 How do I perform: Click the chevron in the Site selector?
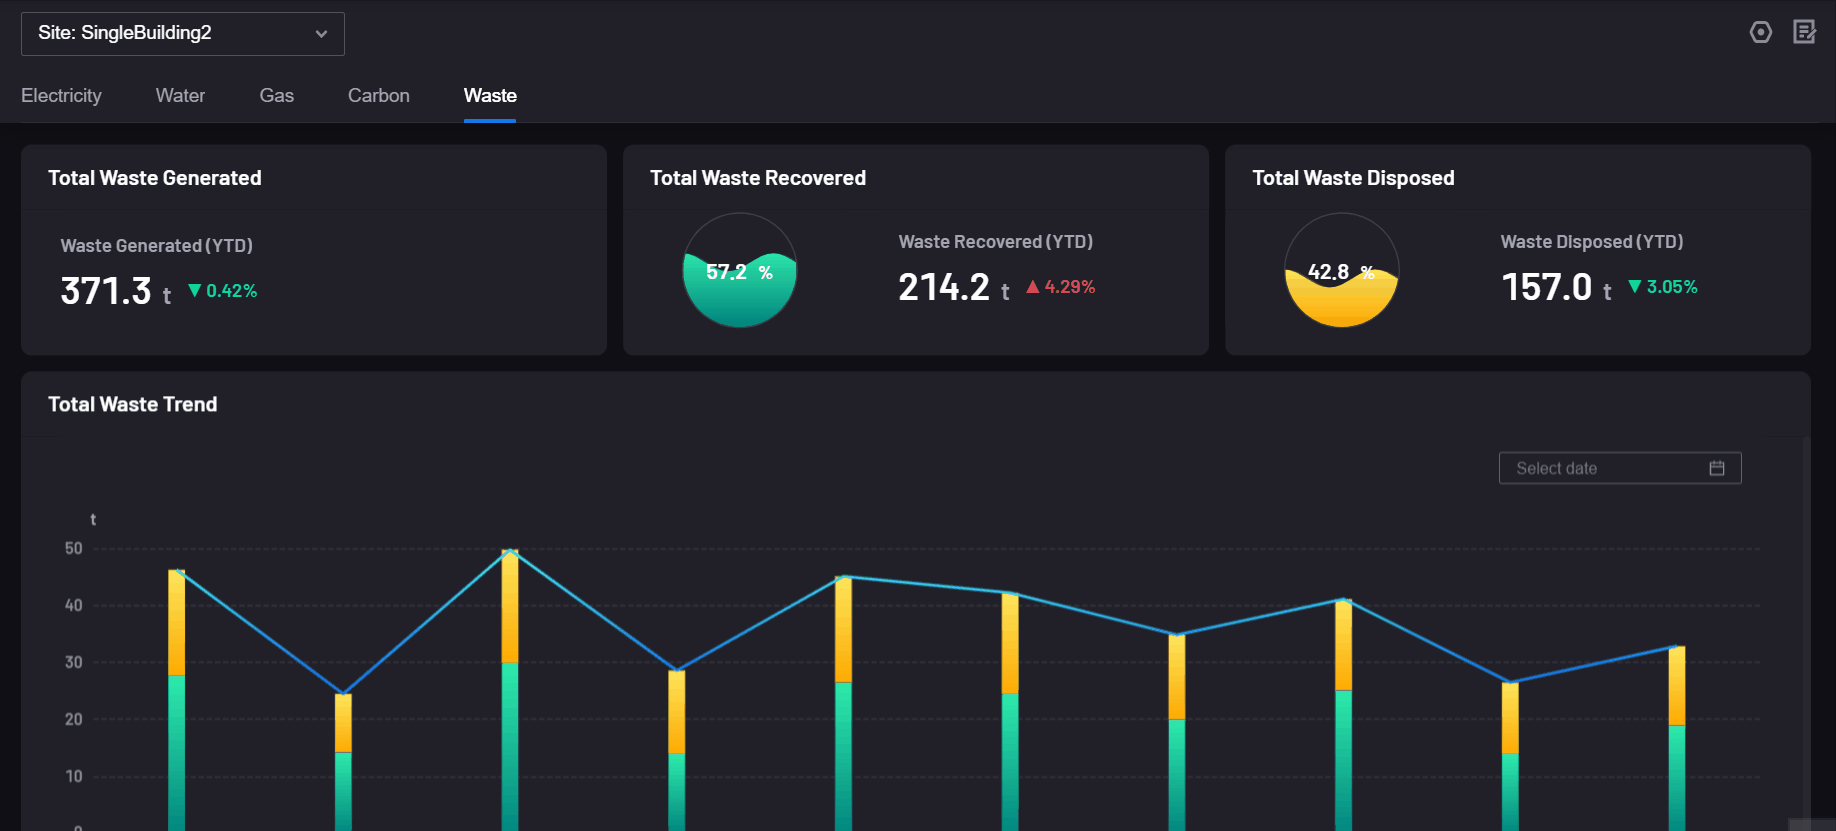321,34
